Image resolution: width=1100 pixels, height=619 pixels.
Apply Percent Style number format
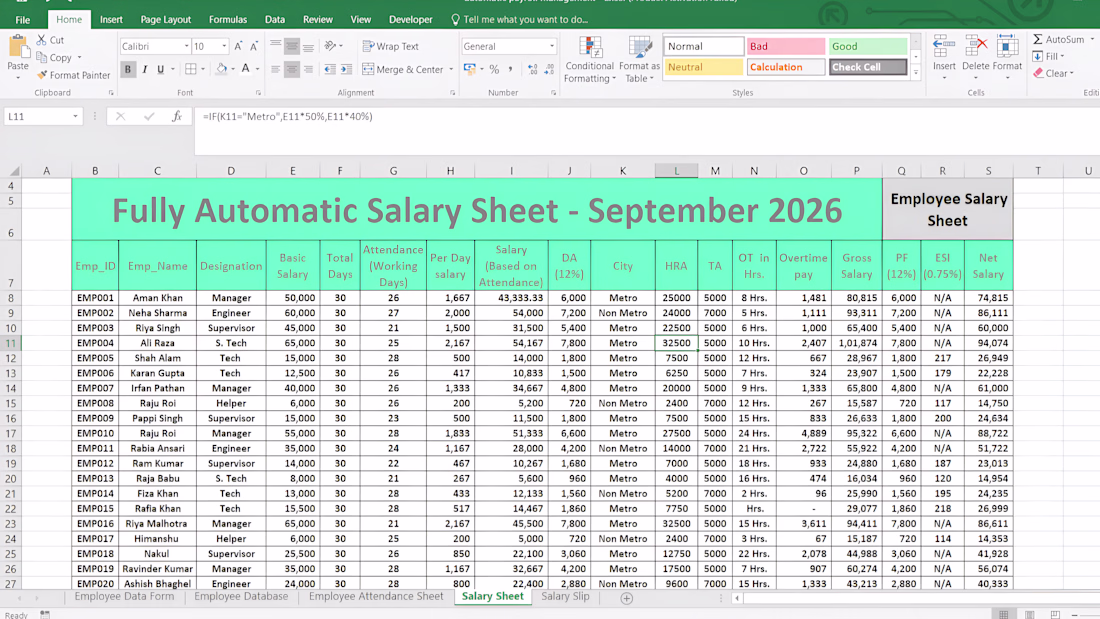(x=495, y=69)
